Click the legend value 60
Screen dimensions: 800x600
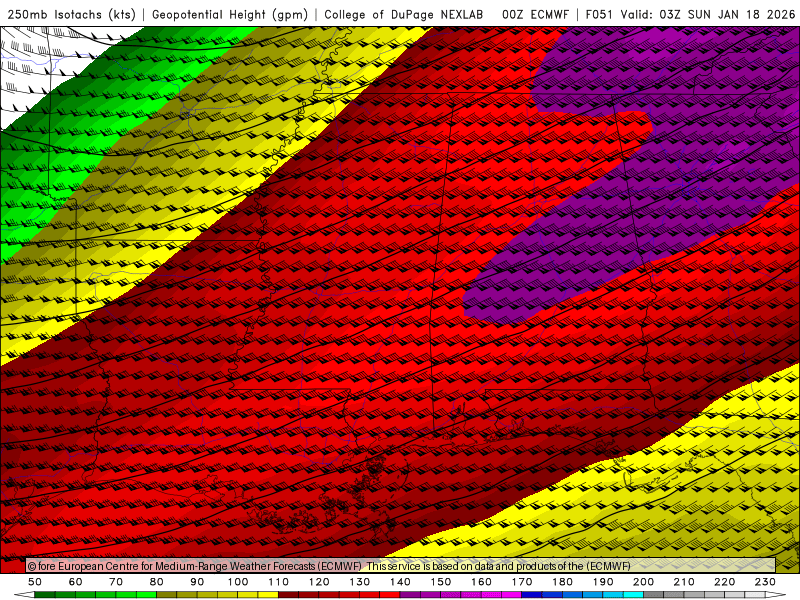[75, 582]
